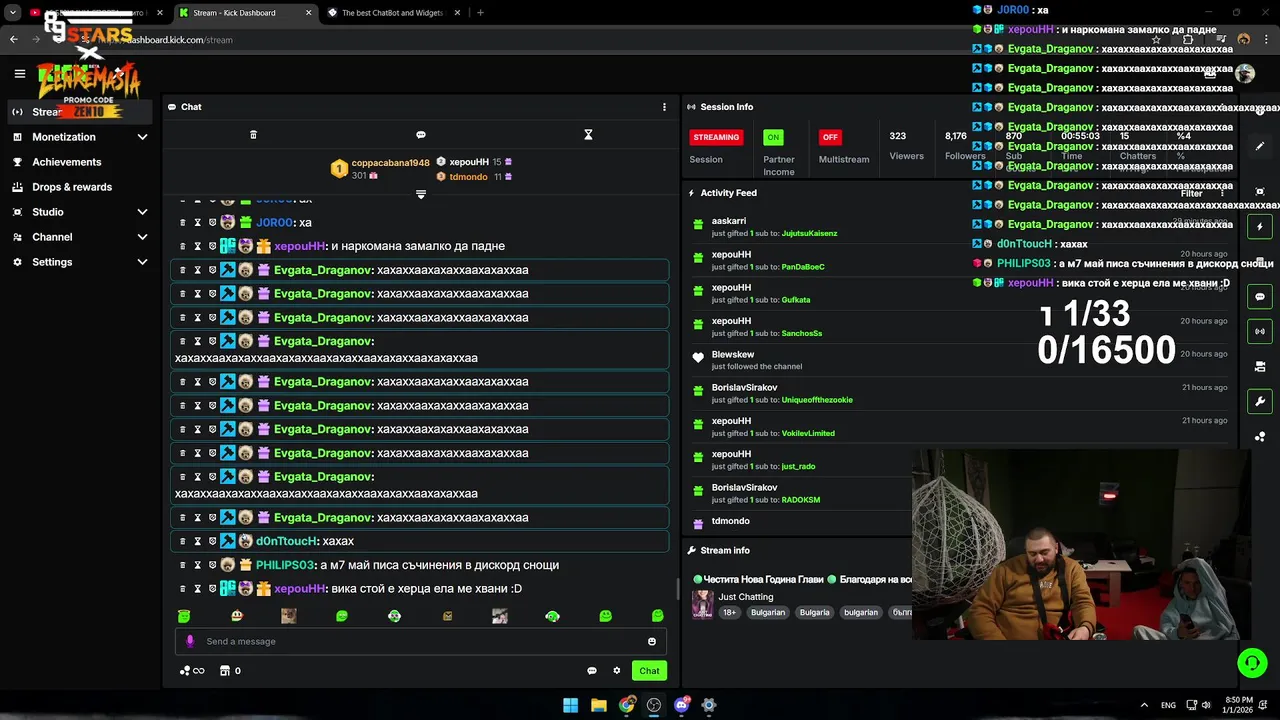
Task: Click the microphone icon in the message box
Action: (190, 641)
